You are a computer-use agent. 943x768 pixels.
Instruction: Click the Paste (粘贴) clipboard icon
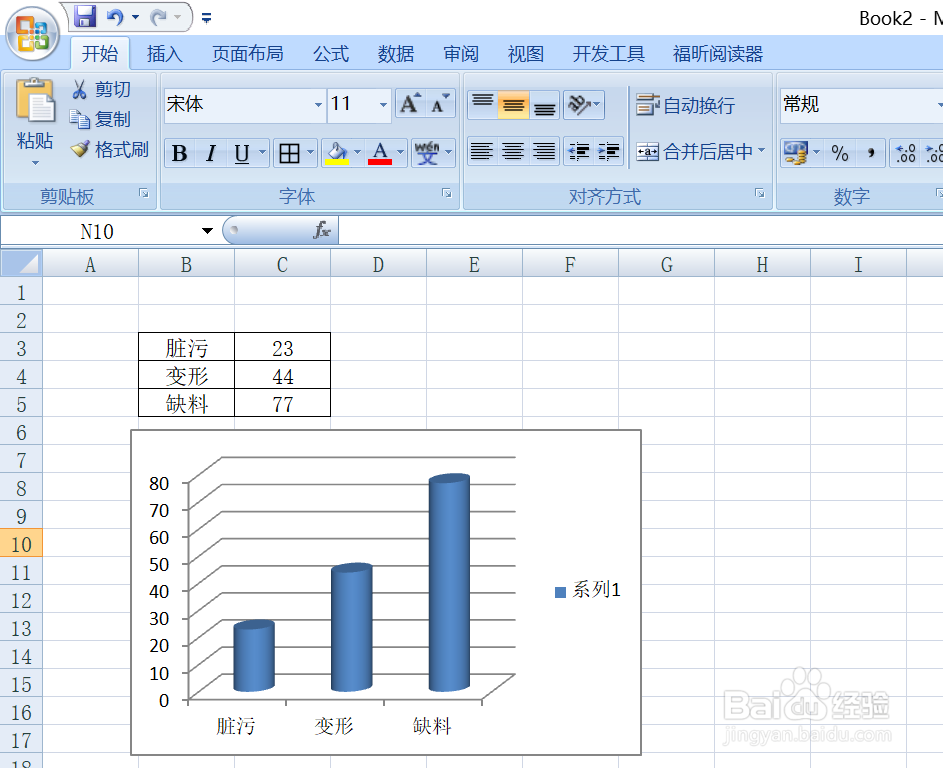pyautogui.click(x=35, y=100)
